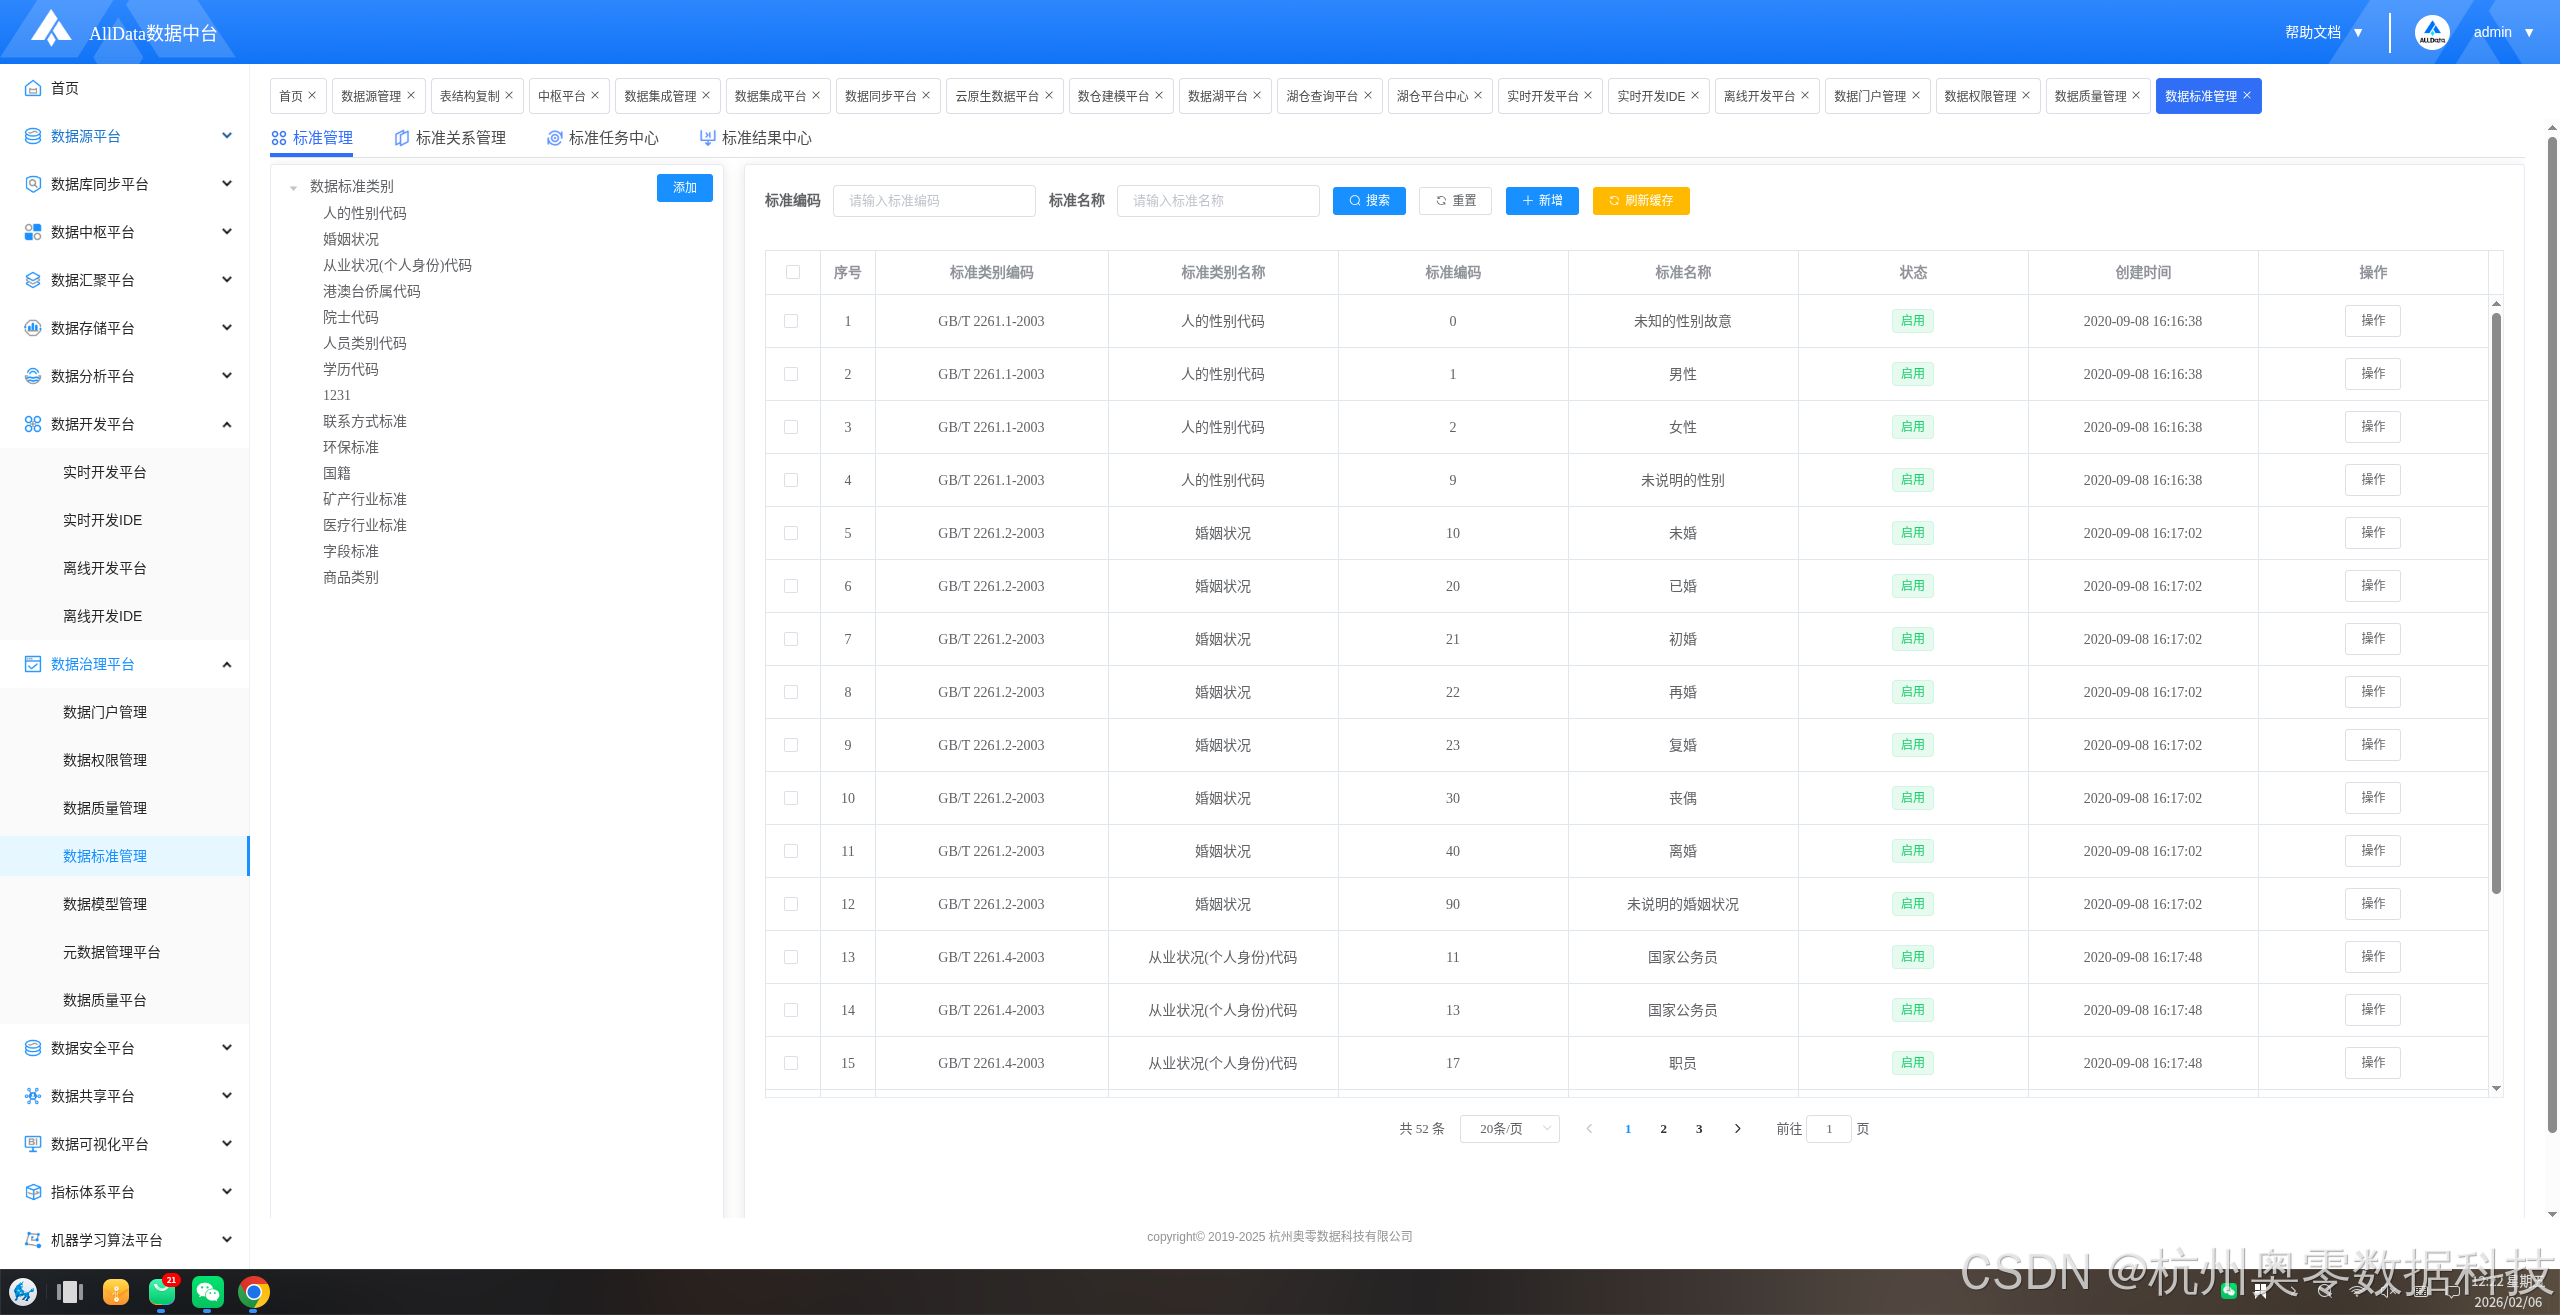Check the row 3 checkbox for 女性

pyautogui.click(x=791, y=427)
